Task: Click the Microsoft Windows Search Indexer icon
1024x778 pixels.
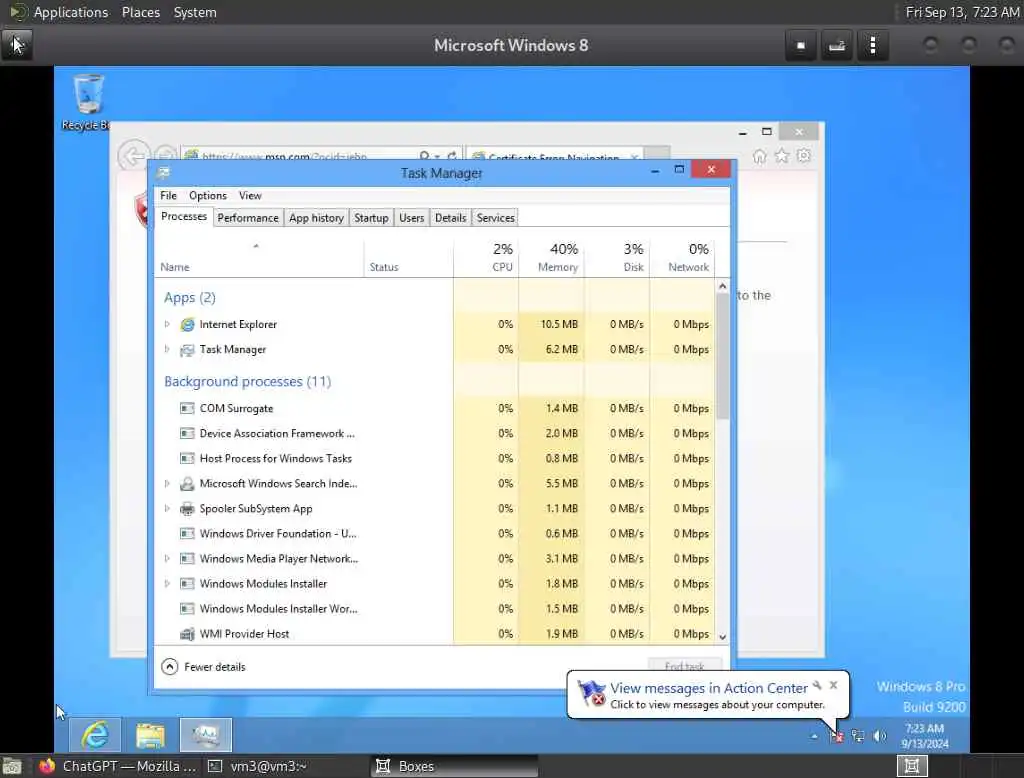Action: tap(187, 484)
